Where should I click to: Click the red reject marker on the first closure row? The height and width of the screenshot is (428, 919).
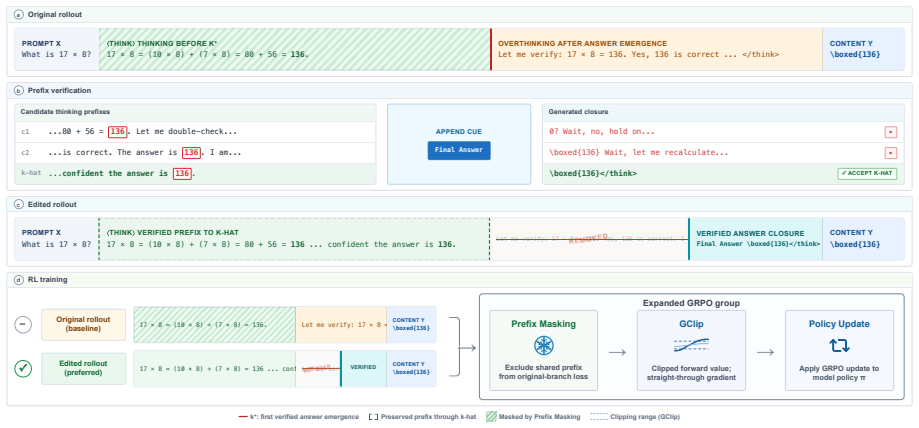click(x=890, y=132)
